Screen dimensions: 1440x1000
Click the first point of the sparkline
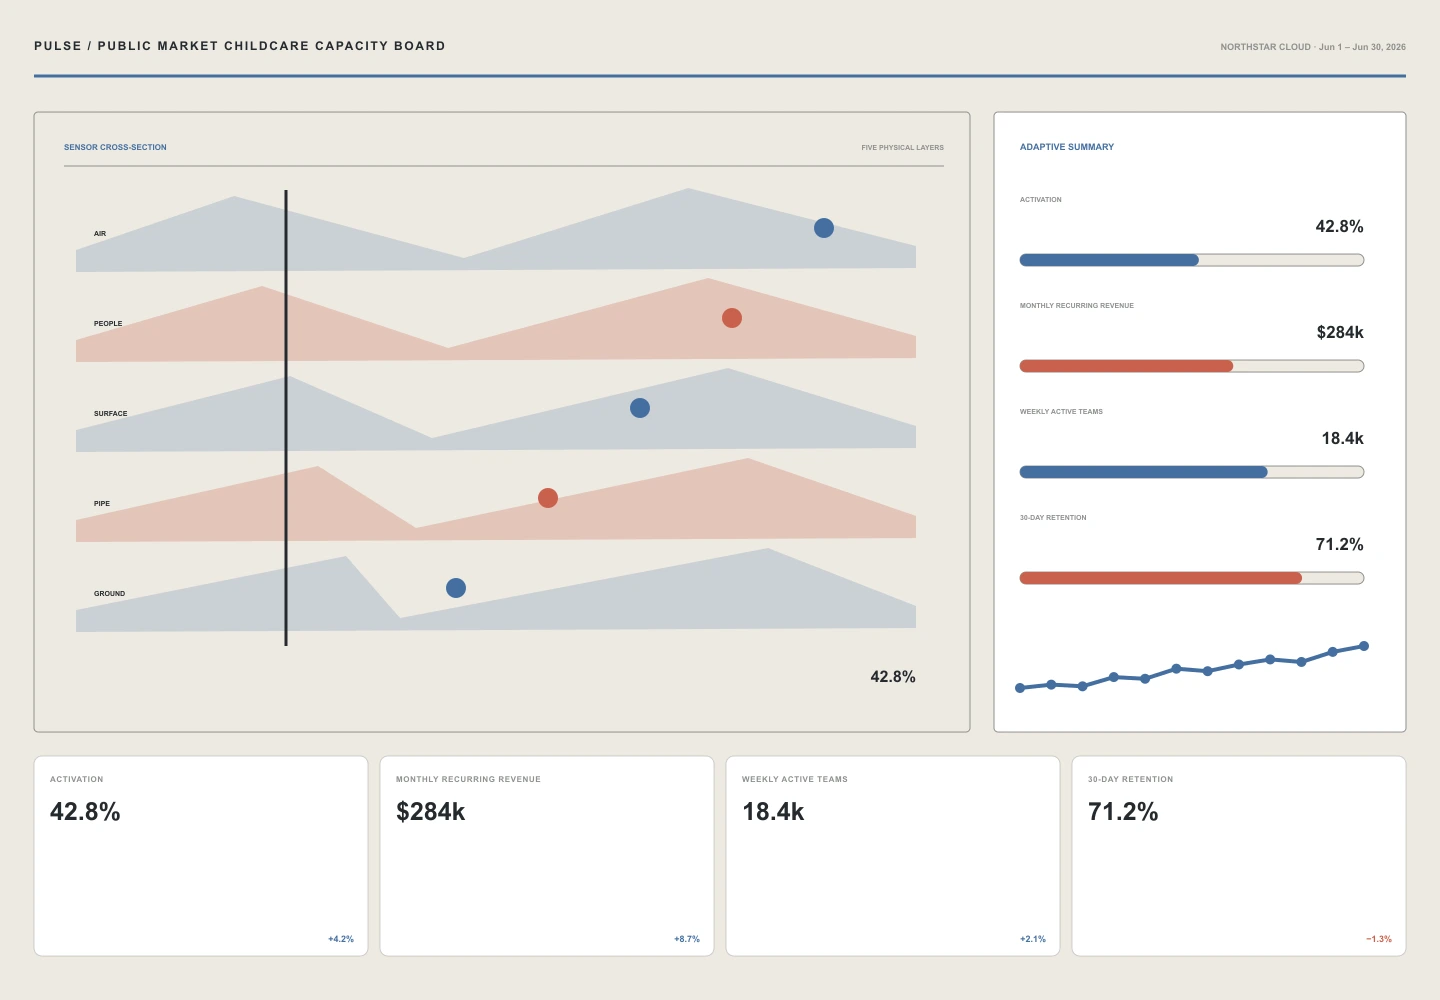1020,688
